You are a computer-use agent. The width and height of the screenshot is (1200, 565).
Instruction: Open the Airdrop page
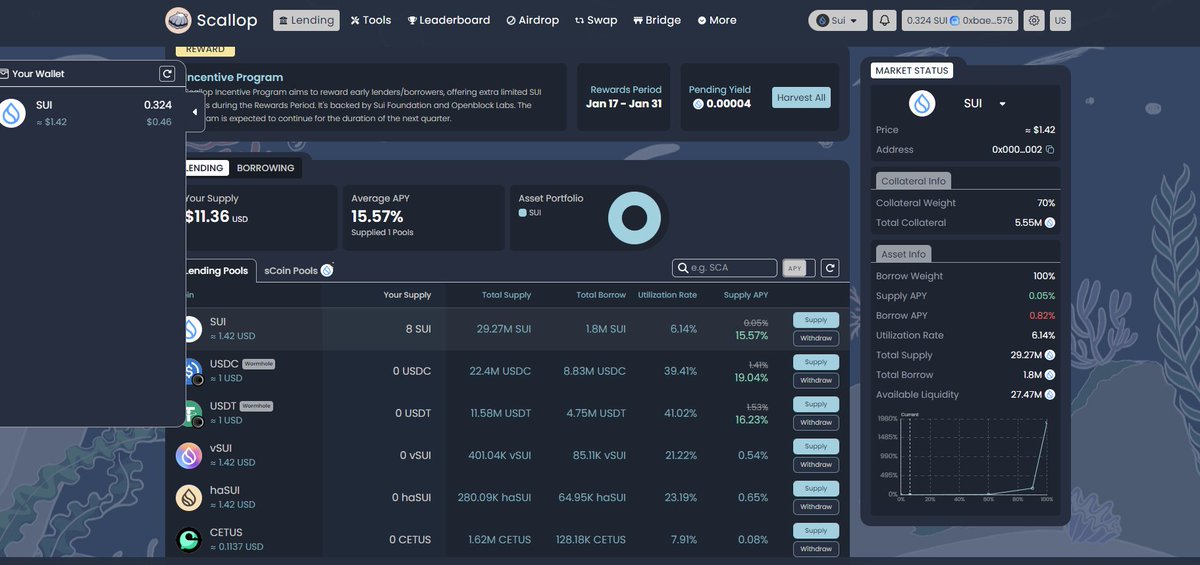coord(533,20)
